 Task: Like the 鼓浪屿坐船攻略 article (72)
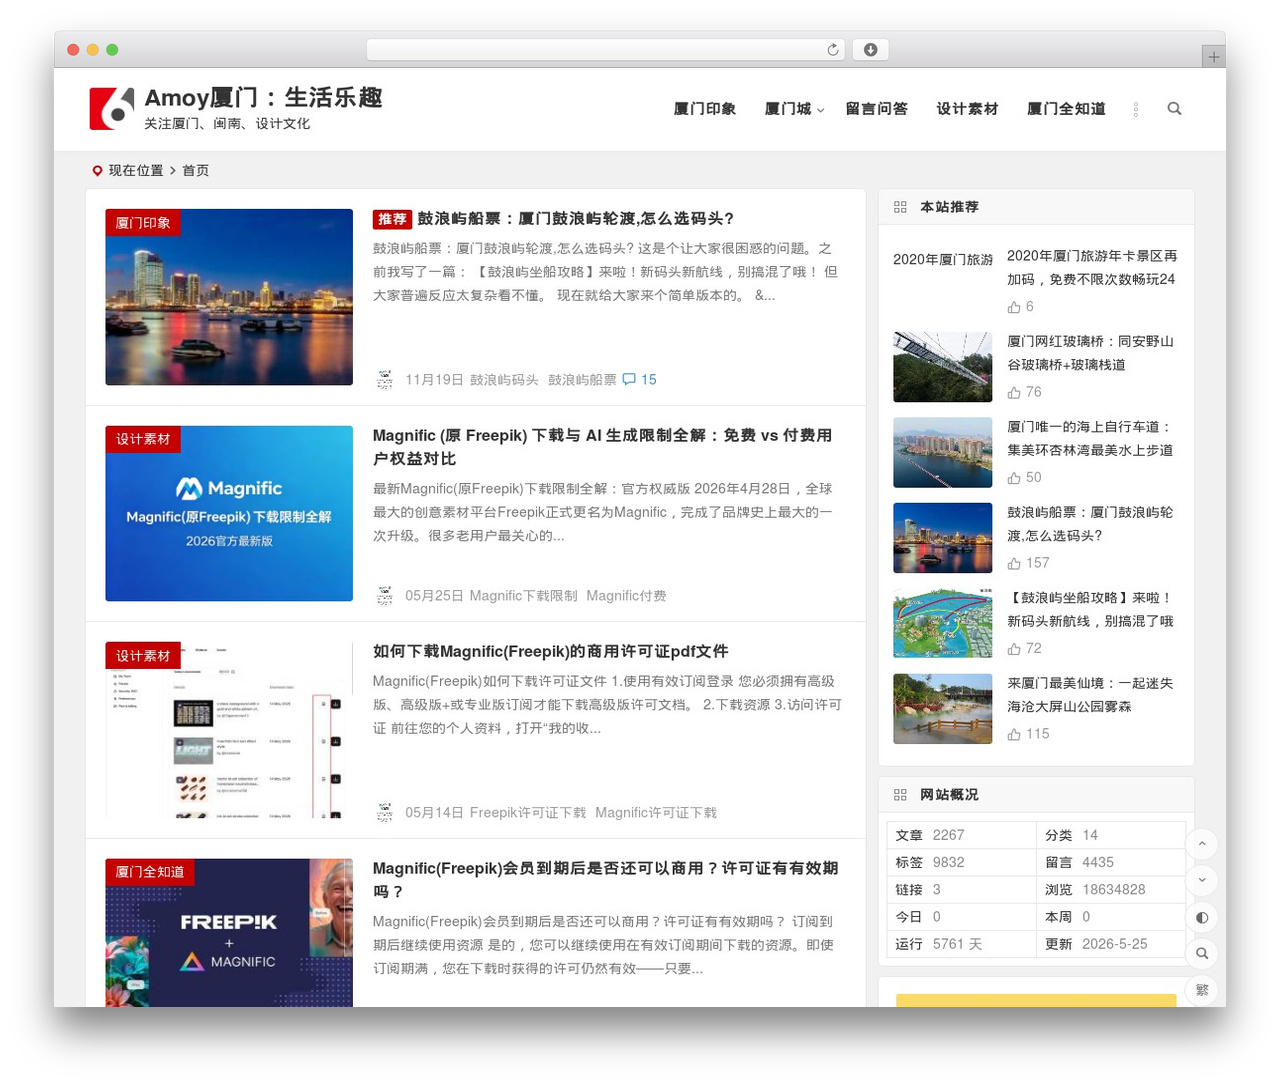(x=1024, y=649)
